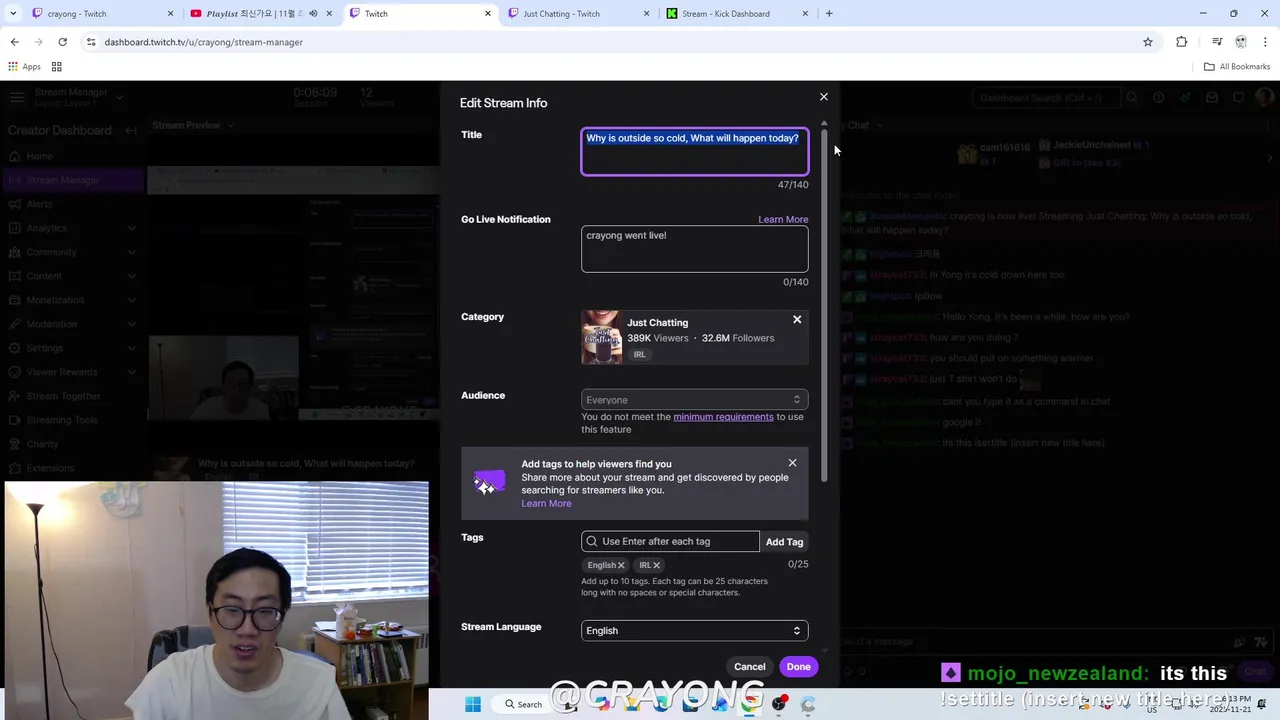Mute audio on the Playlist tab

(313, 14)
